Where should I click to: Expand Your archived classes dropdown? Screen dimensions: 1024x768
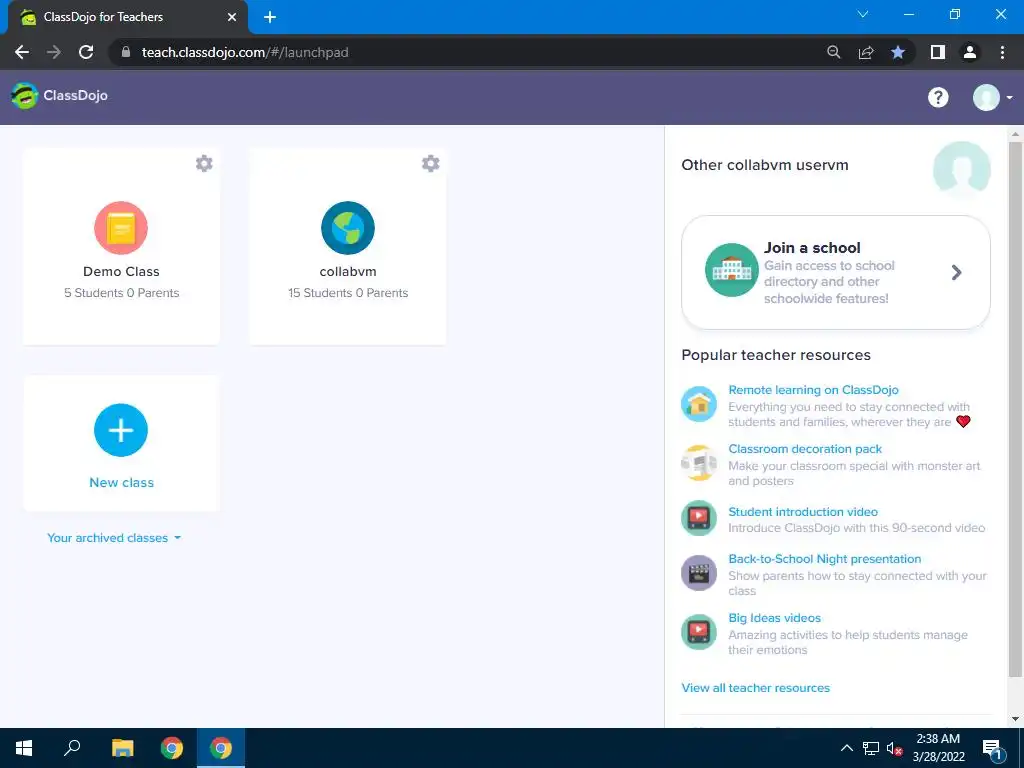tap(114, 538)
